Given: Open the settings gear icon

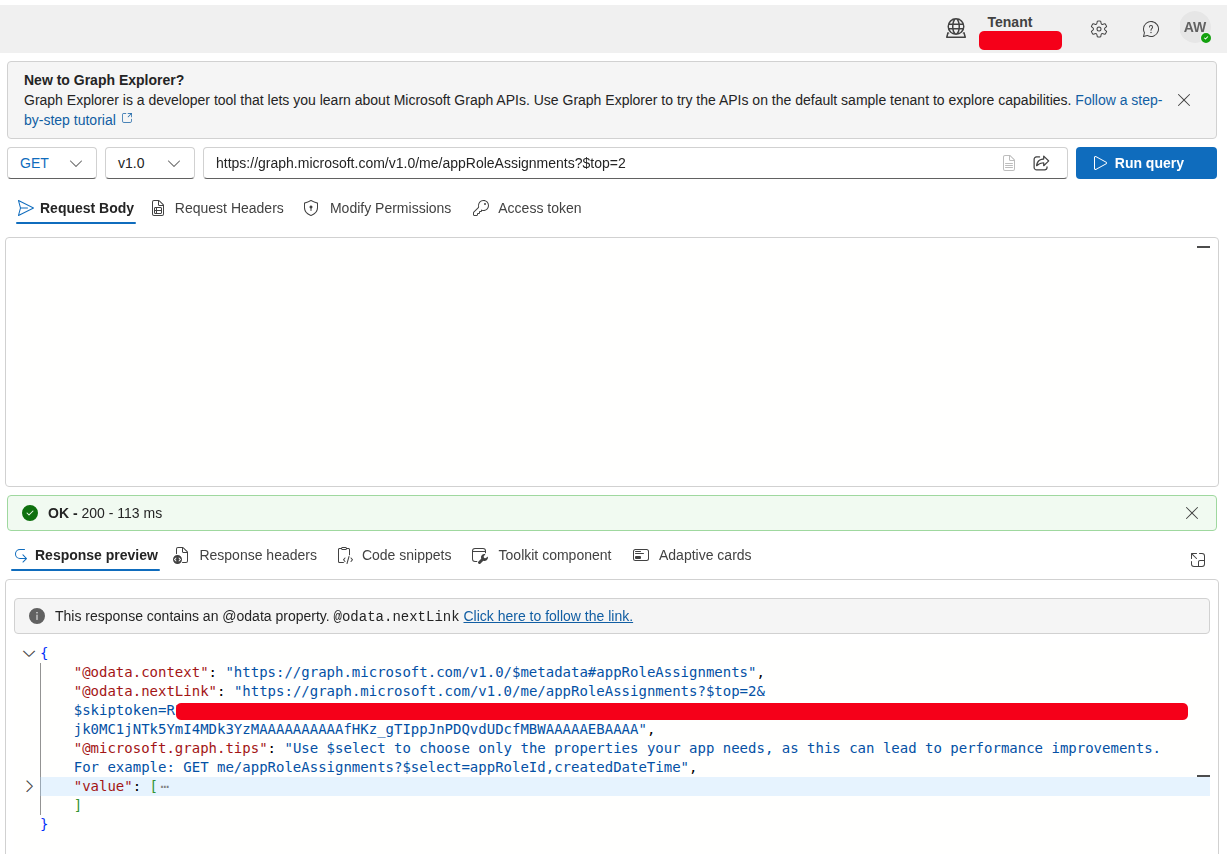Looking at the screenshot, I should click(x=1099, y=29).
